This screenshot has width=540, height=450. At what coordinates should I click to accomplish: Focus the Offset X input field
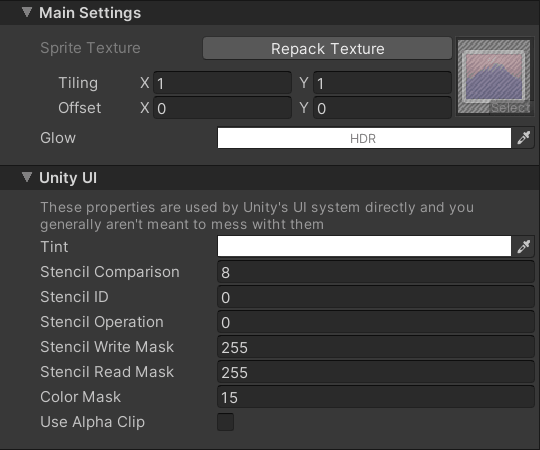point(222,108)
